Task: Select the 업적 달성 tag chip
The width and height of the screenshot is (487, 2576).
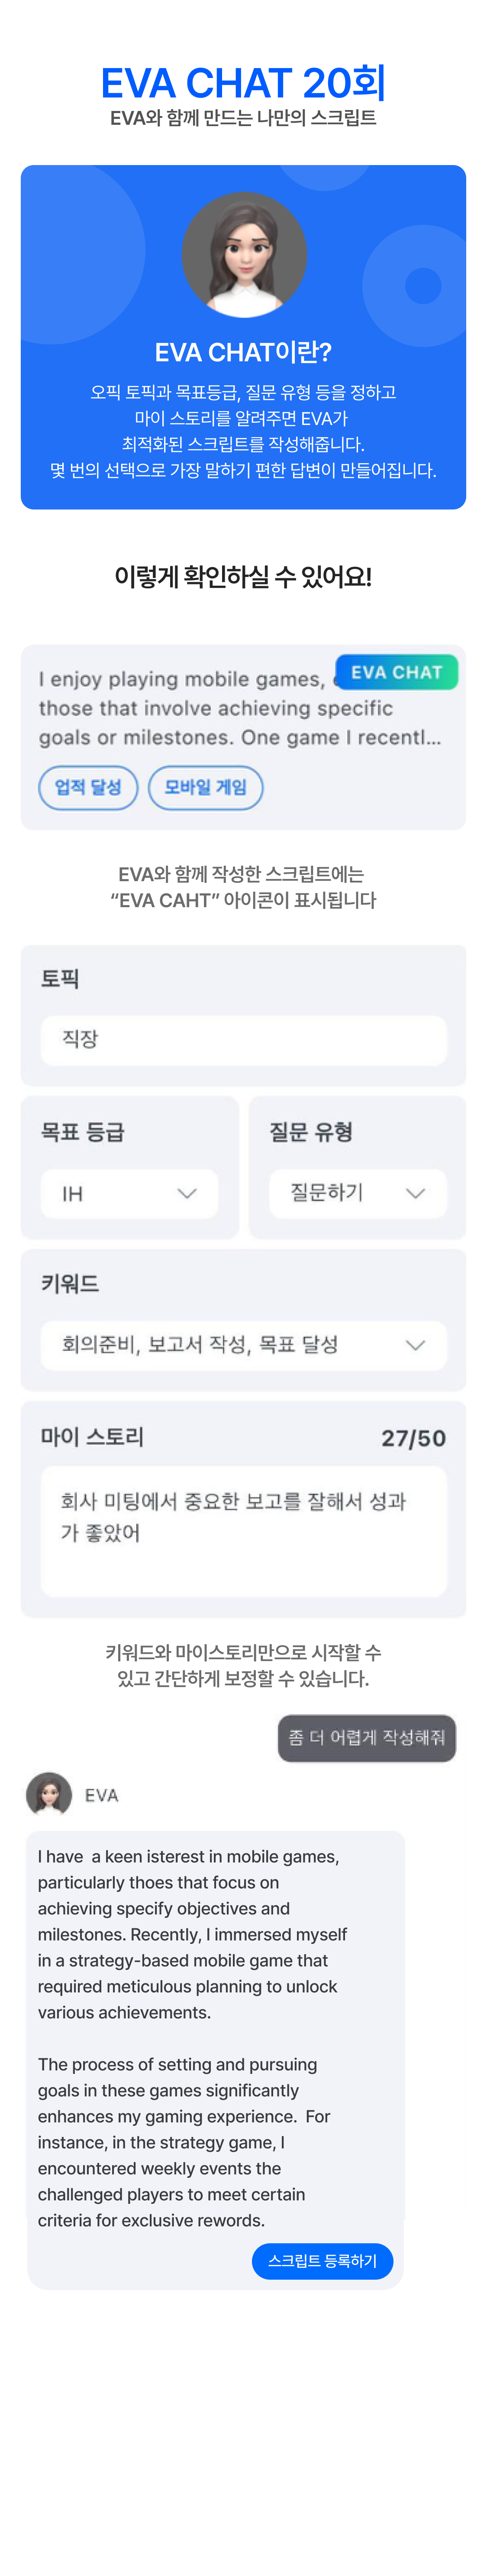Action: point(88,787)
